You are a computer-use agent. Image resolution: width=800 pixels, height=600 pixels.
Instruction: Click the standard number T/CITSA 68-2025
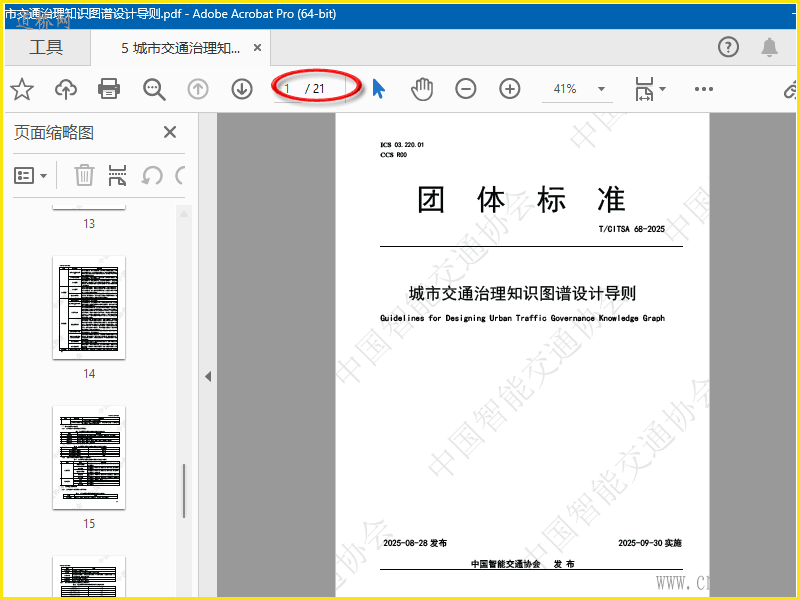tap(632, 229)
